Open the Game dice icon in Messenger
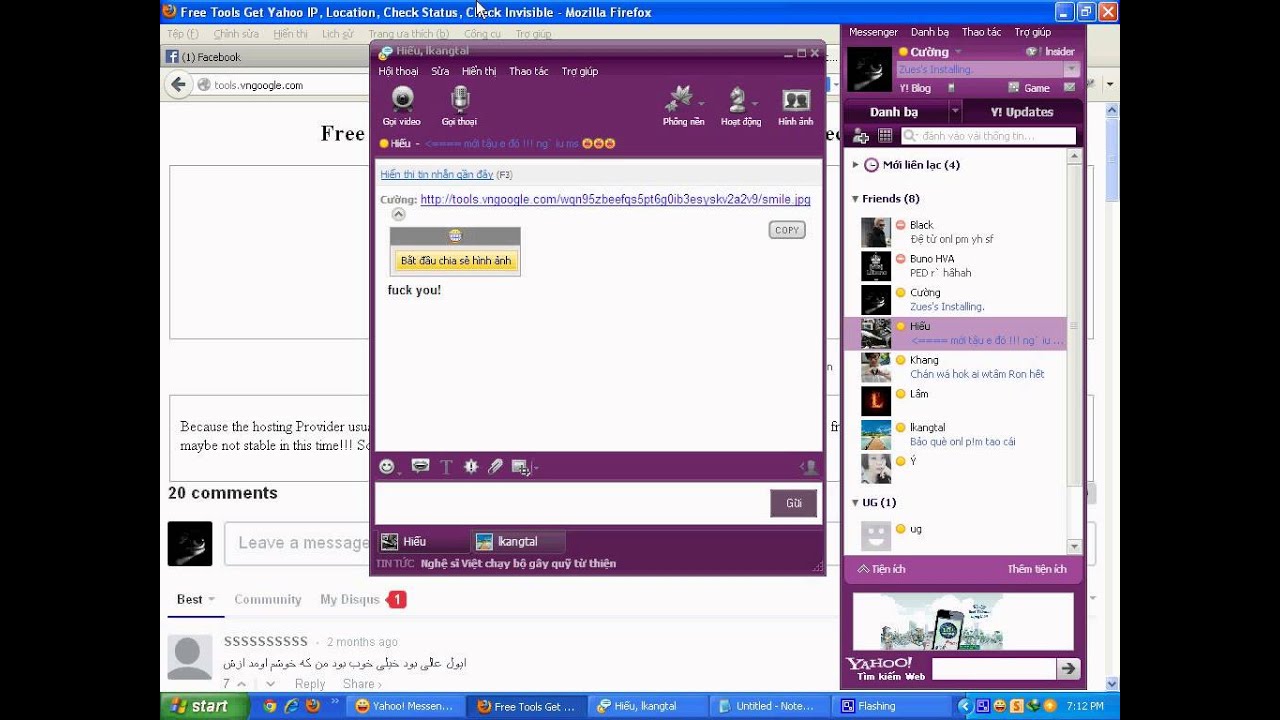The height and width of the screenshot is (720, 1280). coord(1014,88)
